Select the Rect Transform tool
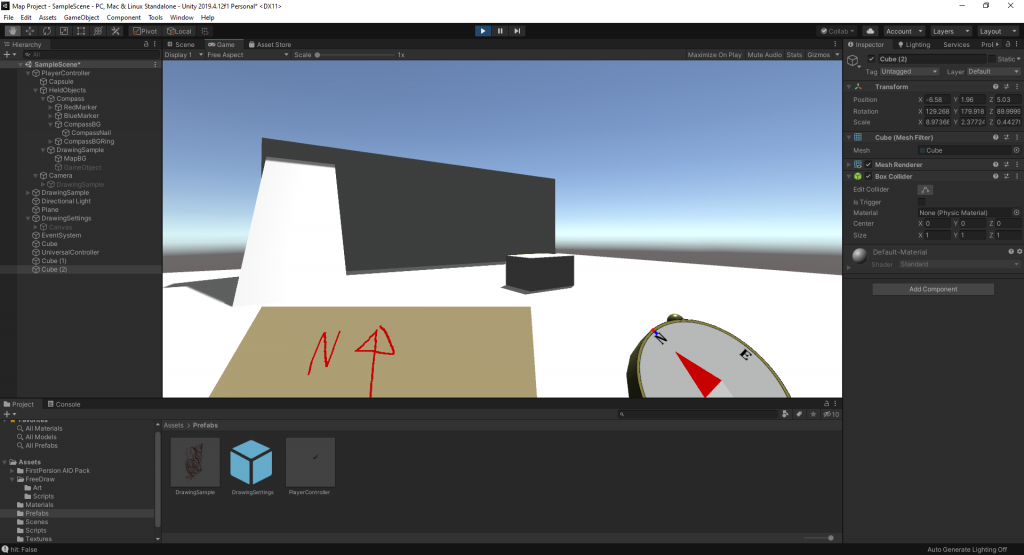The height and width of the screenshot is (555, 1024). click(x=81, y=31)
